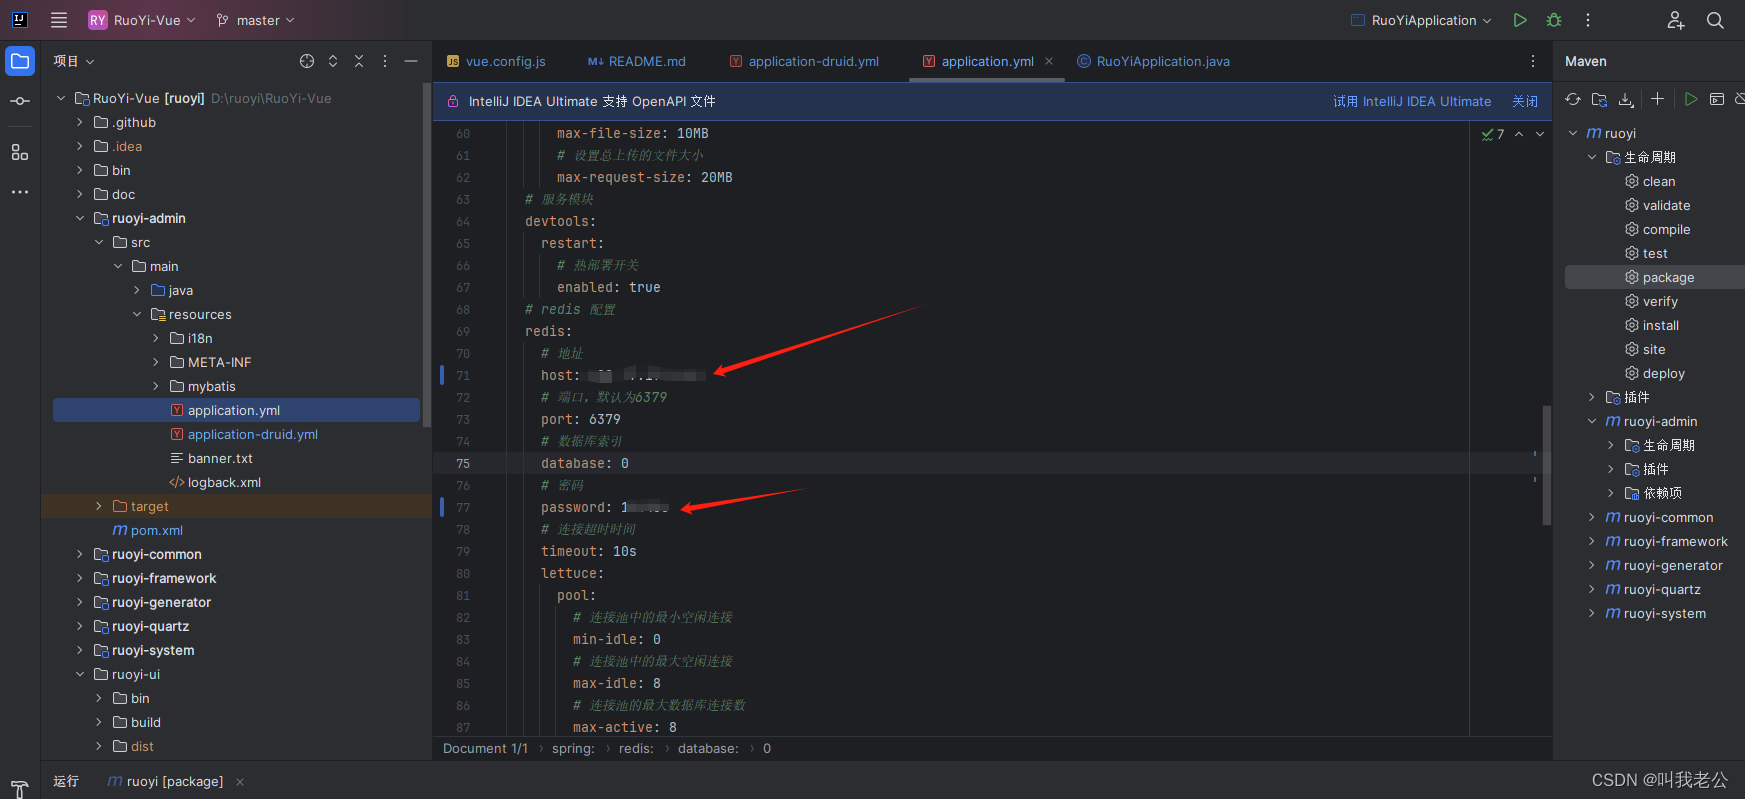This screenshot has width=1745, height=799.
Task: Click the spring breadcrumb item
Action: click(573, 748)
